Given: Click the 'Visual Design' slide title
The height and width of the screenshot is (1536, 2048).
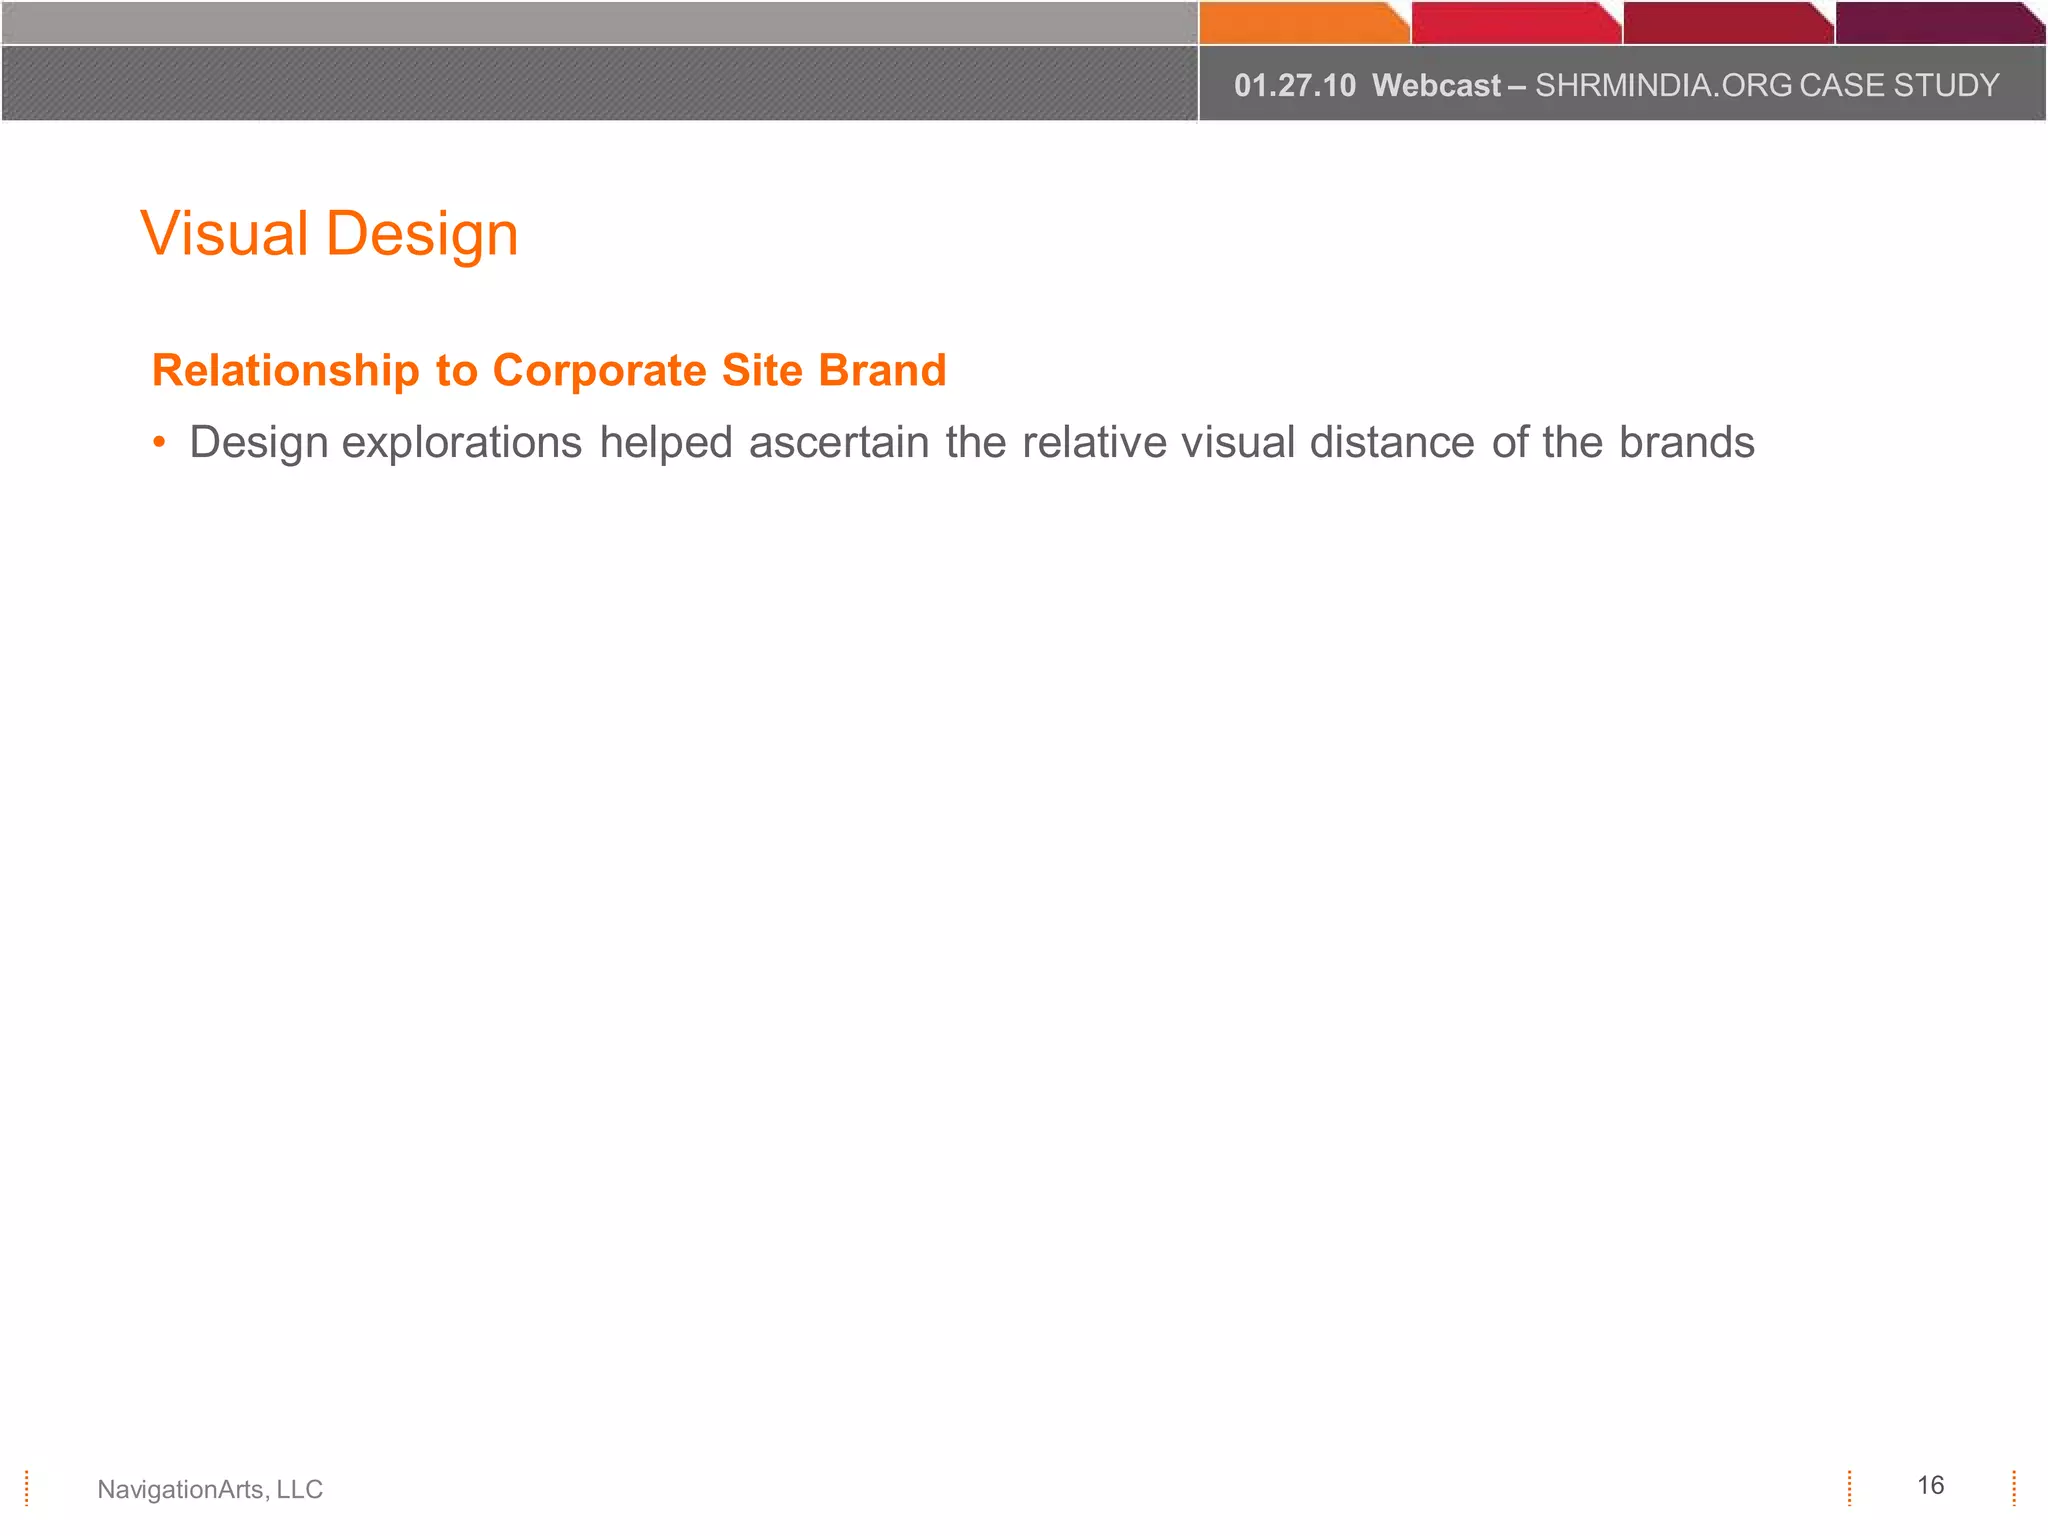Looking at the screenshot, I should (329, 235).
